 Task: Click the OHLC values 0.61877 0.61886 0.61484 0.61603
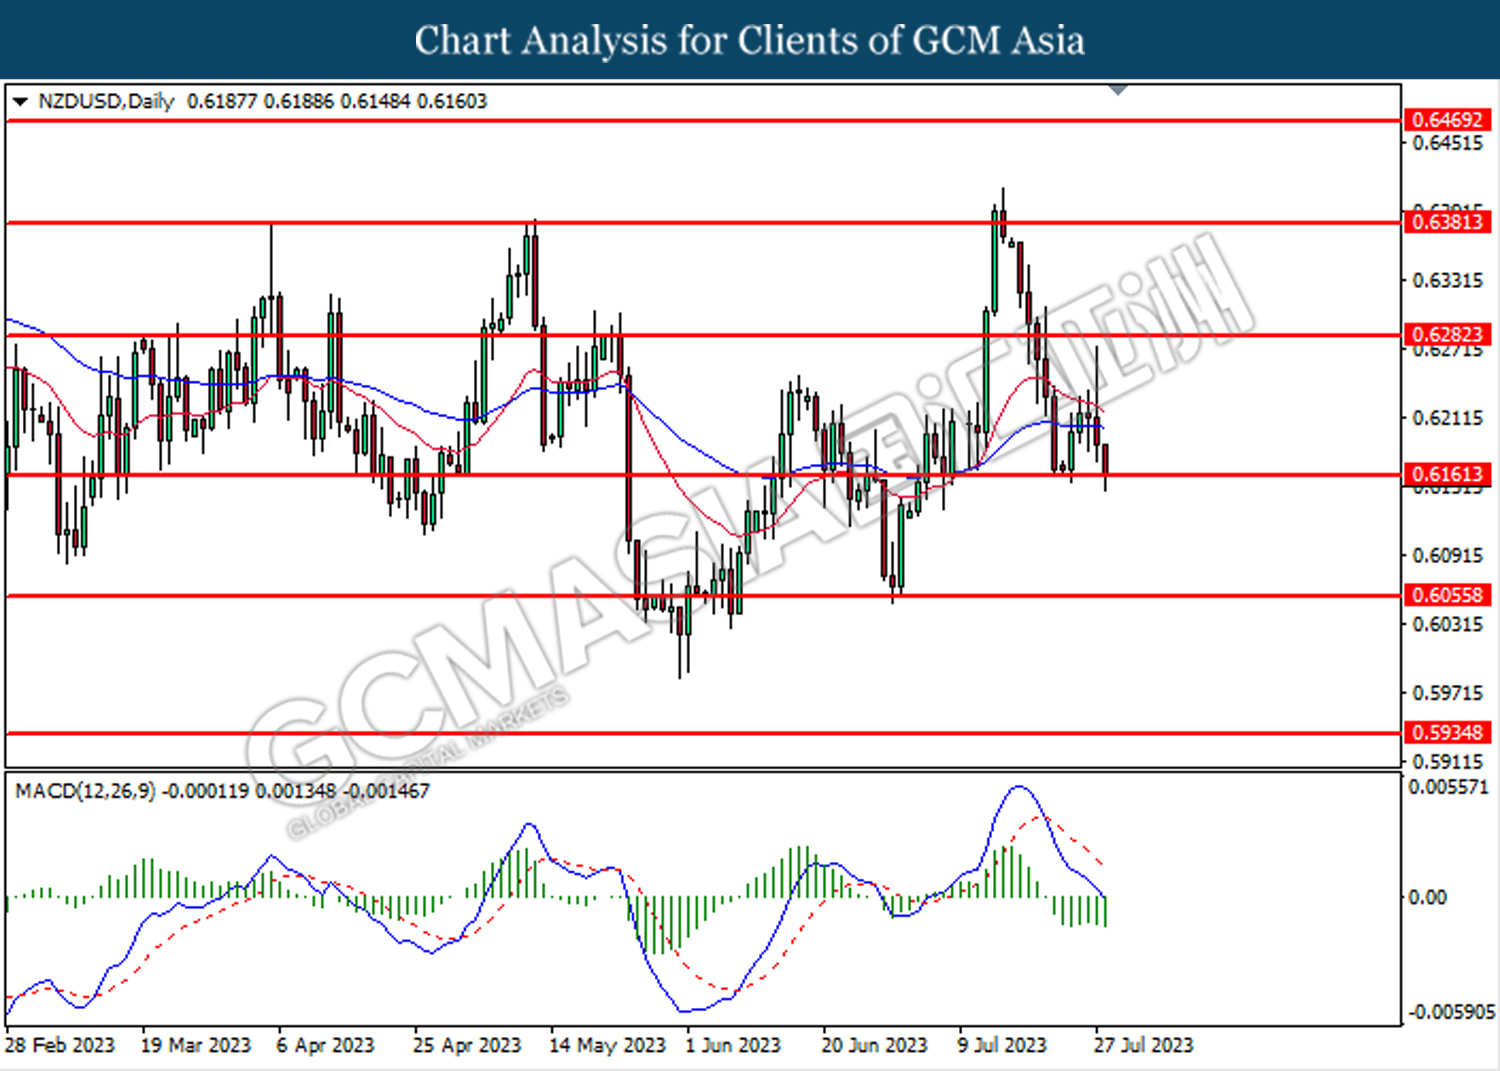tap(337, 101)
